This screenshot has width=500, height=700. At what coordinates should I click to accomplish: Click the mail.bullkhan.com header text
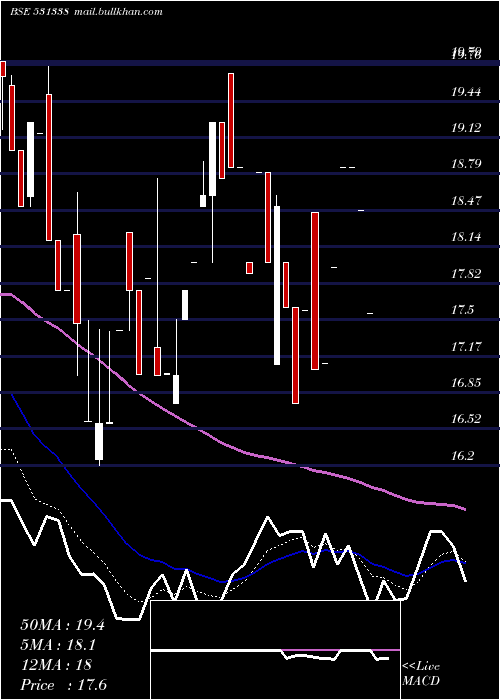[x=117, y=12]
